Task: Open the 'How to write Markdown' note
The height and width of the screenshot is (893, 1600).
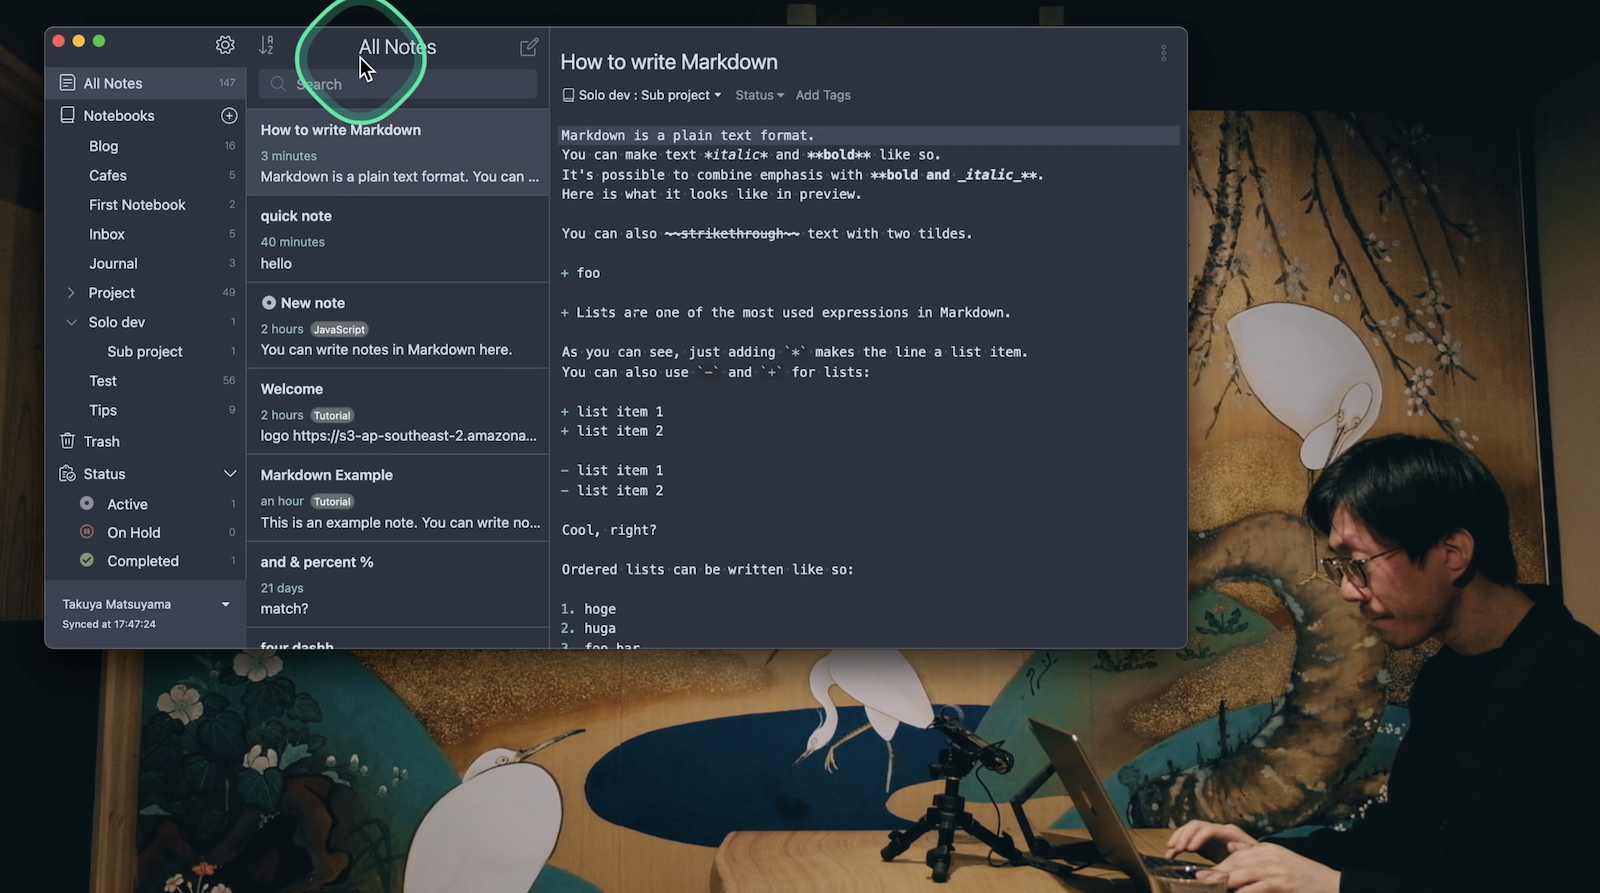Action: (398, 153)
